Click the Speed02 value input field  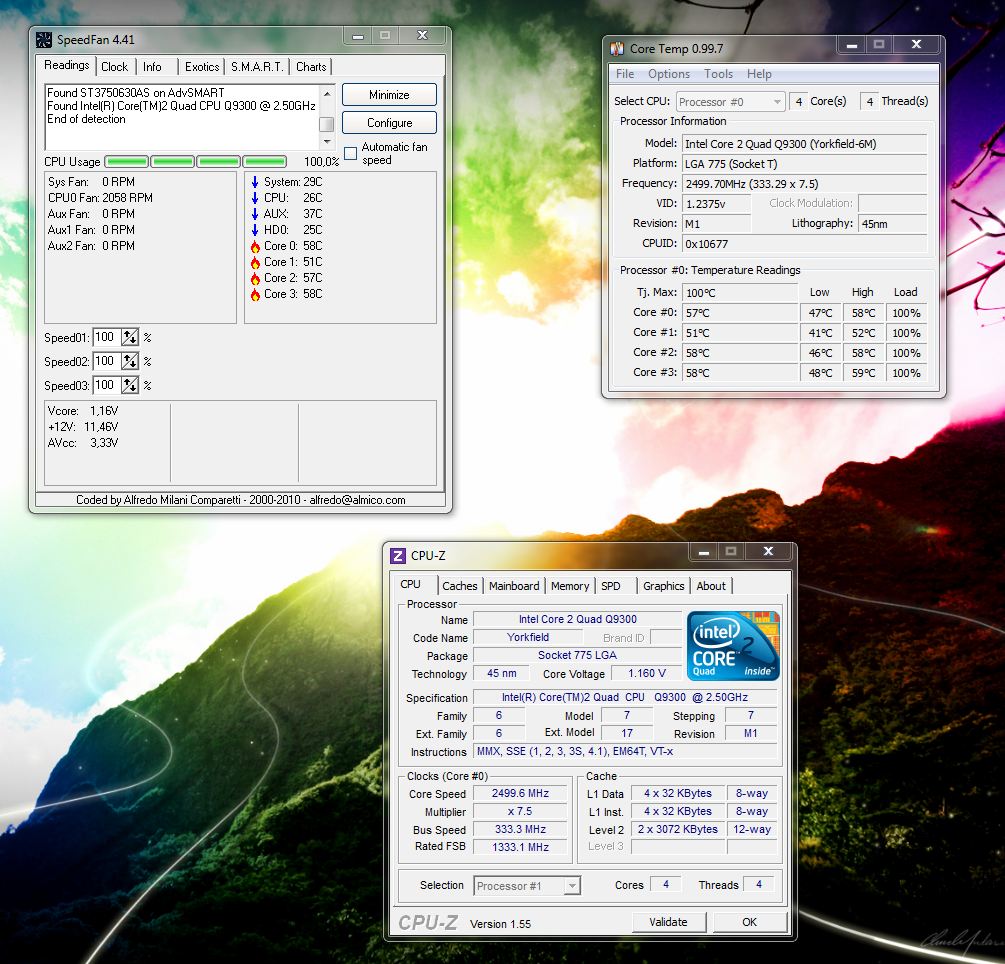point(107,362)
